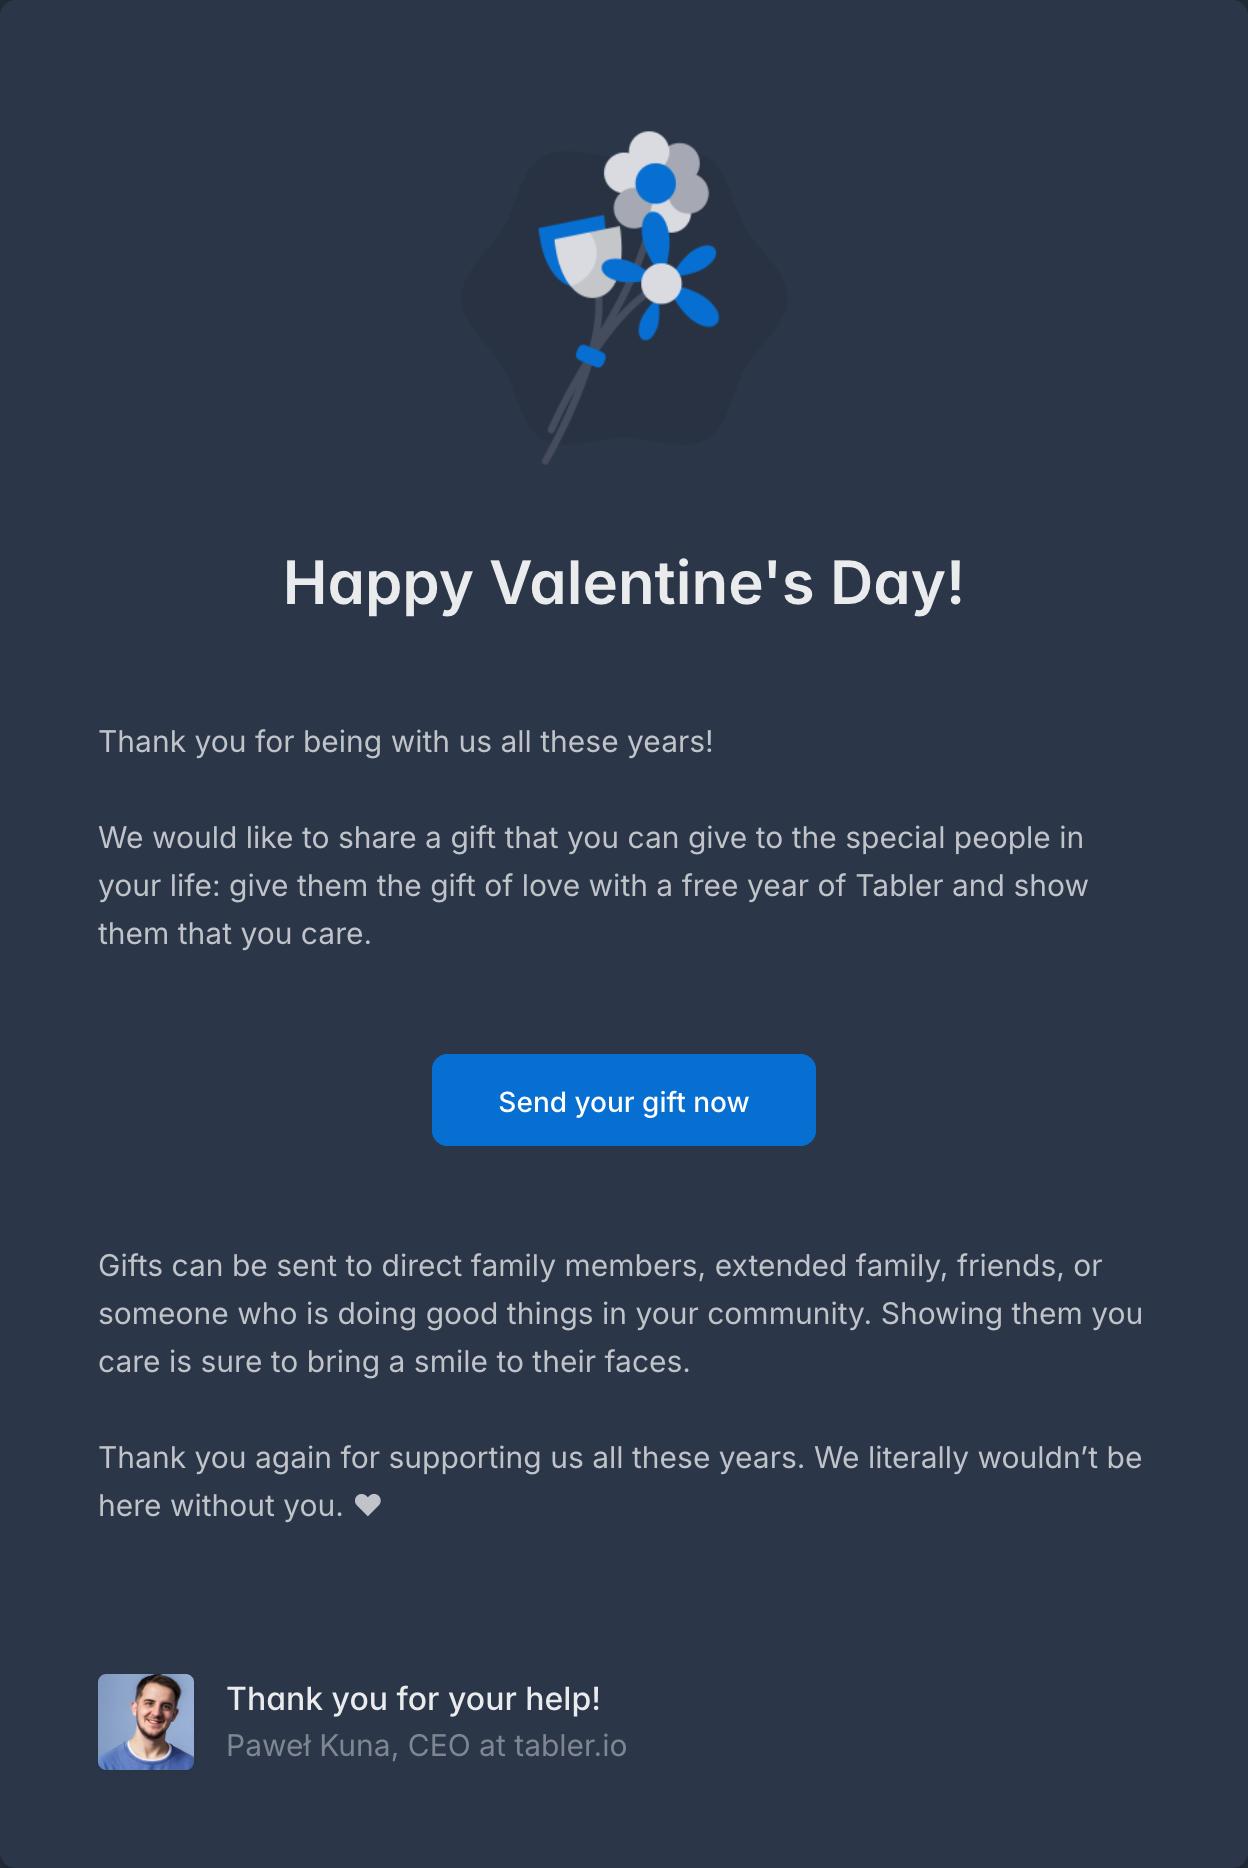Click the Happy Valentine's Day! heading
1248x1868 pixels.
[624, 582]
